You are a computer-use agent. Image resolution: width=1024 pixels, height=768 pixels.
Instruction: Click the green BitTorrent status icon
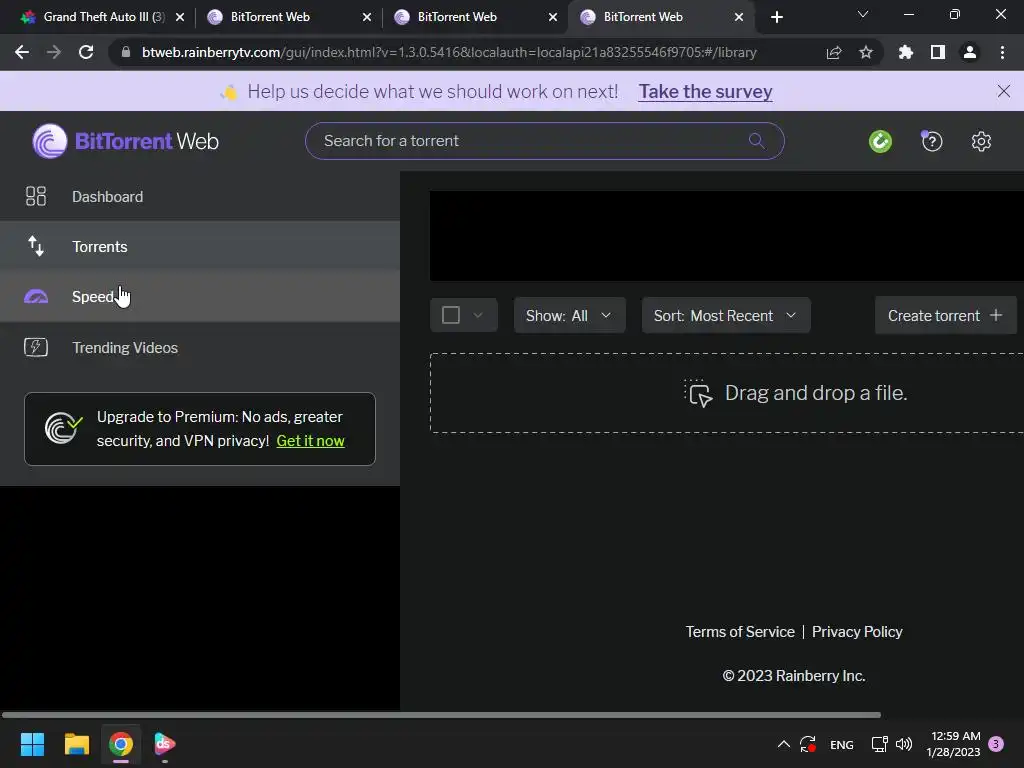click(x=880, y=141)
